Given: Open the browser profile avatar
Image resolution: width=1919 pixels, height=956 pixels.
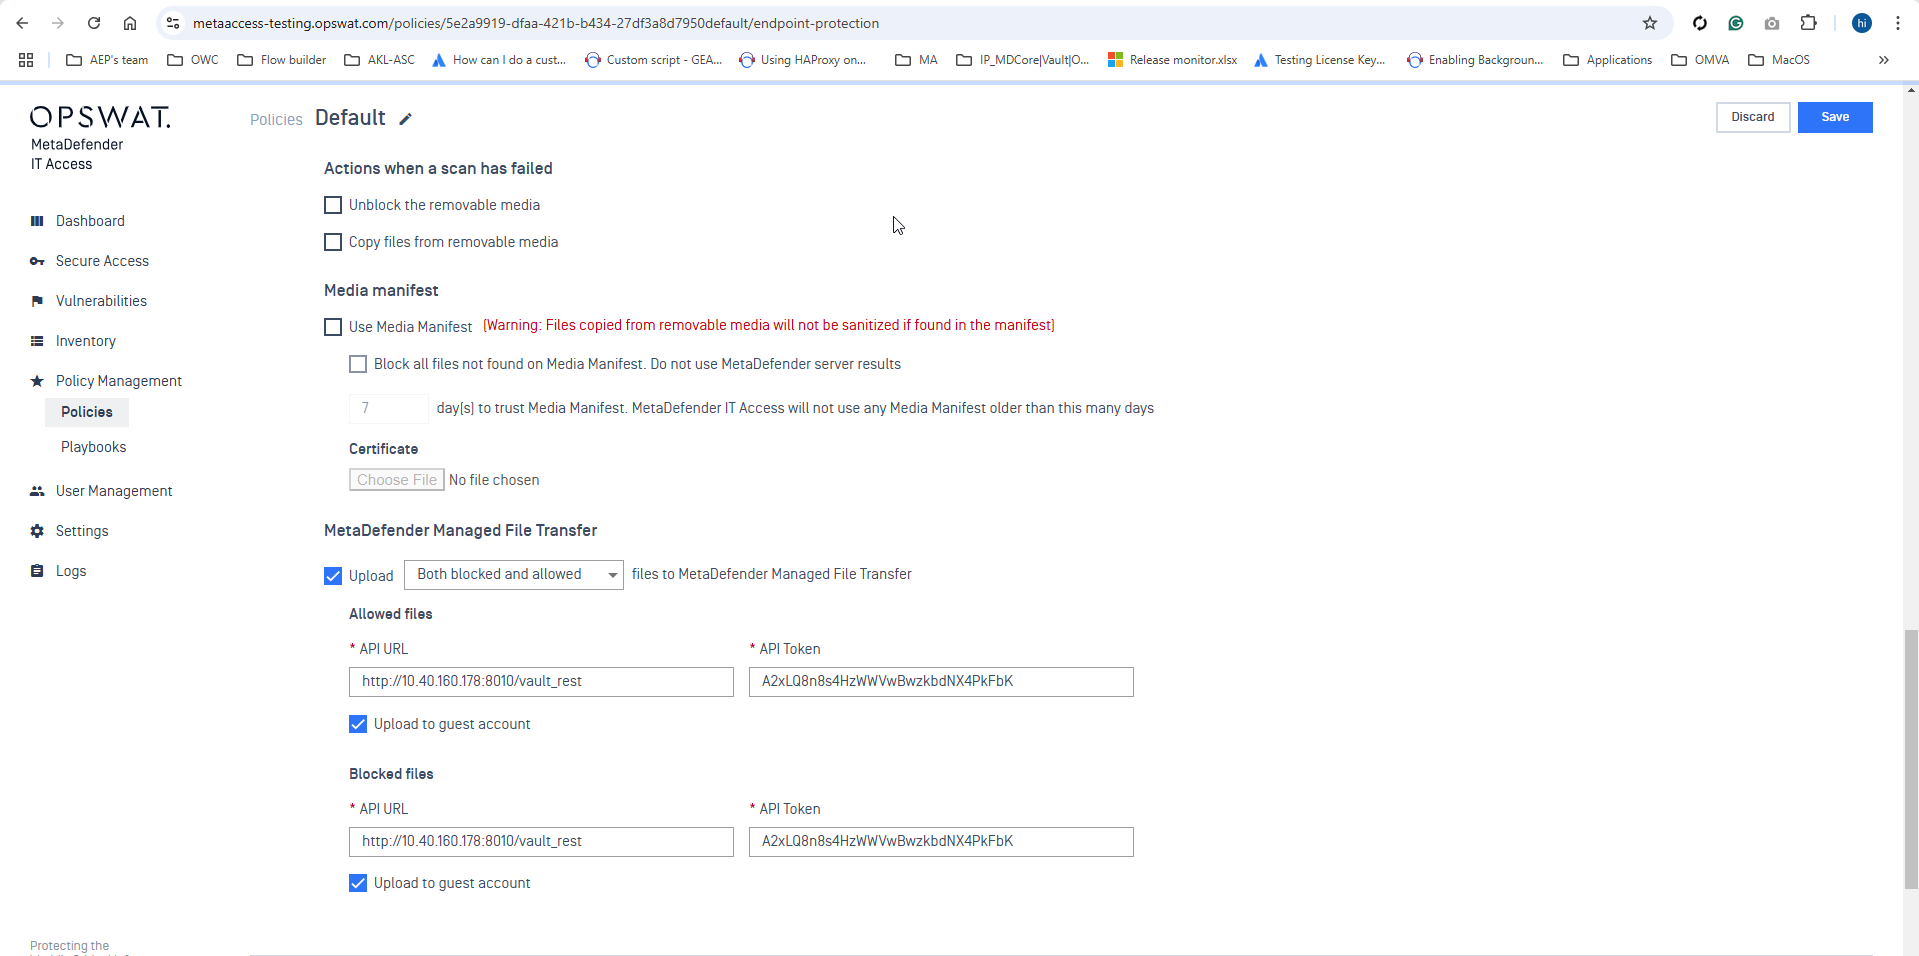Looking at the screenshot, I should 1862,23.
